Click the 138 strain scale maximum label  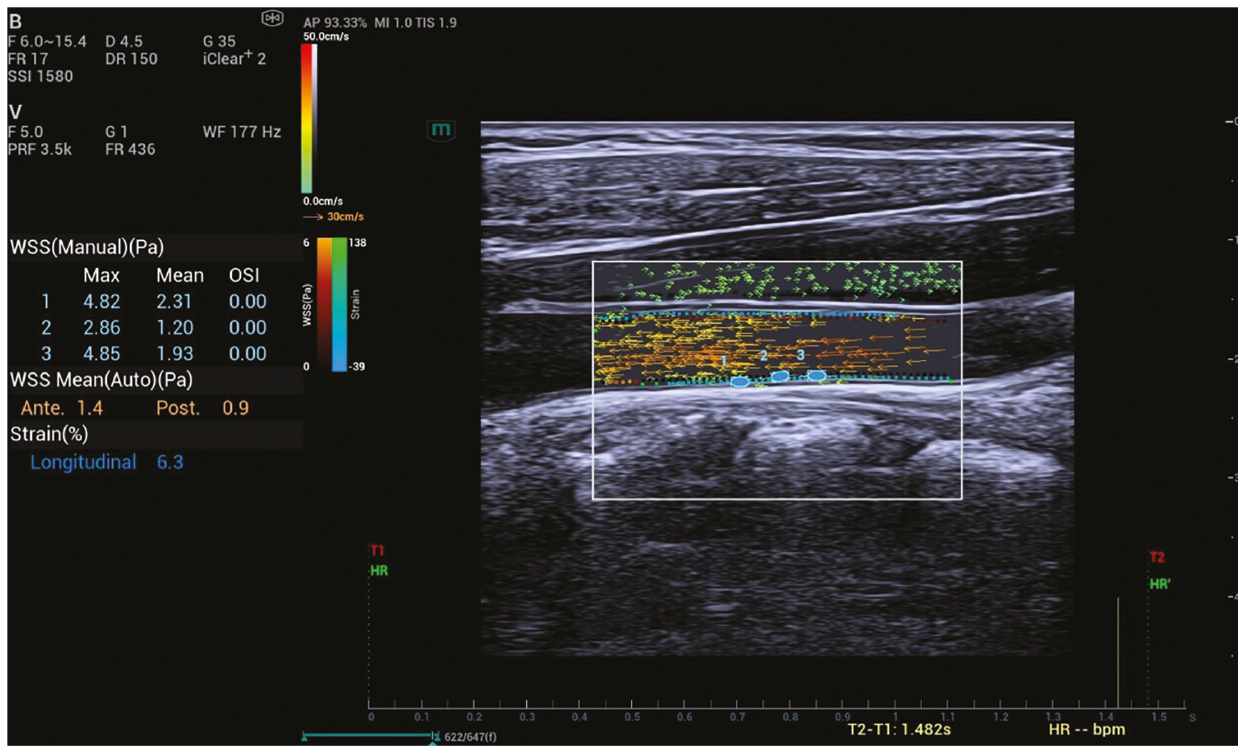356,243
